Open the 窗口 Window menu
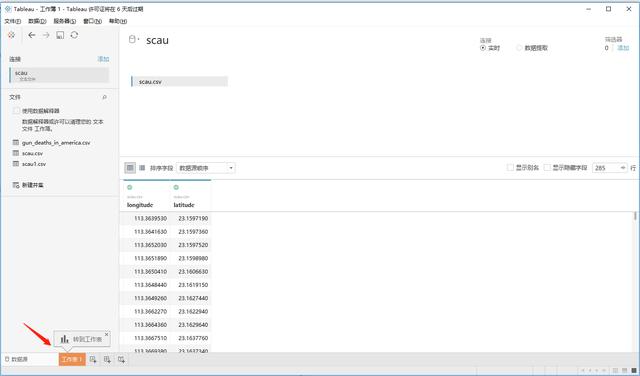 click(x=92, y=21)
